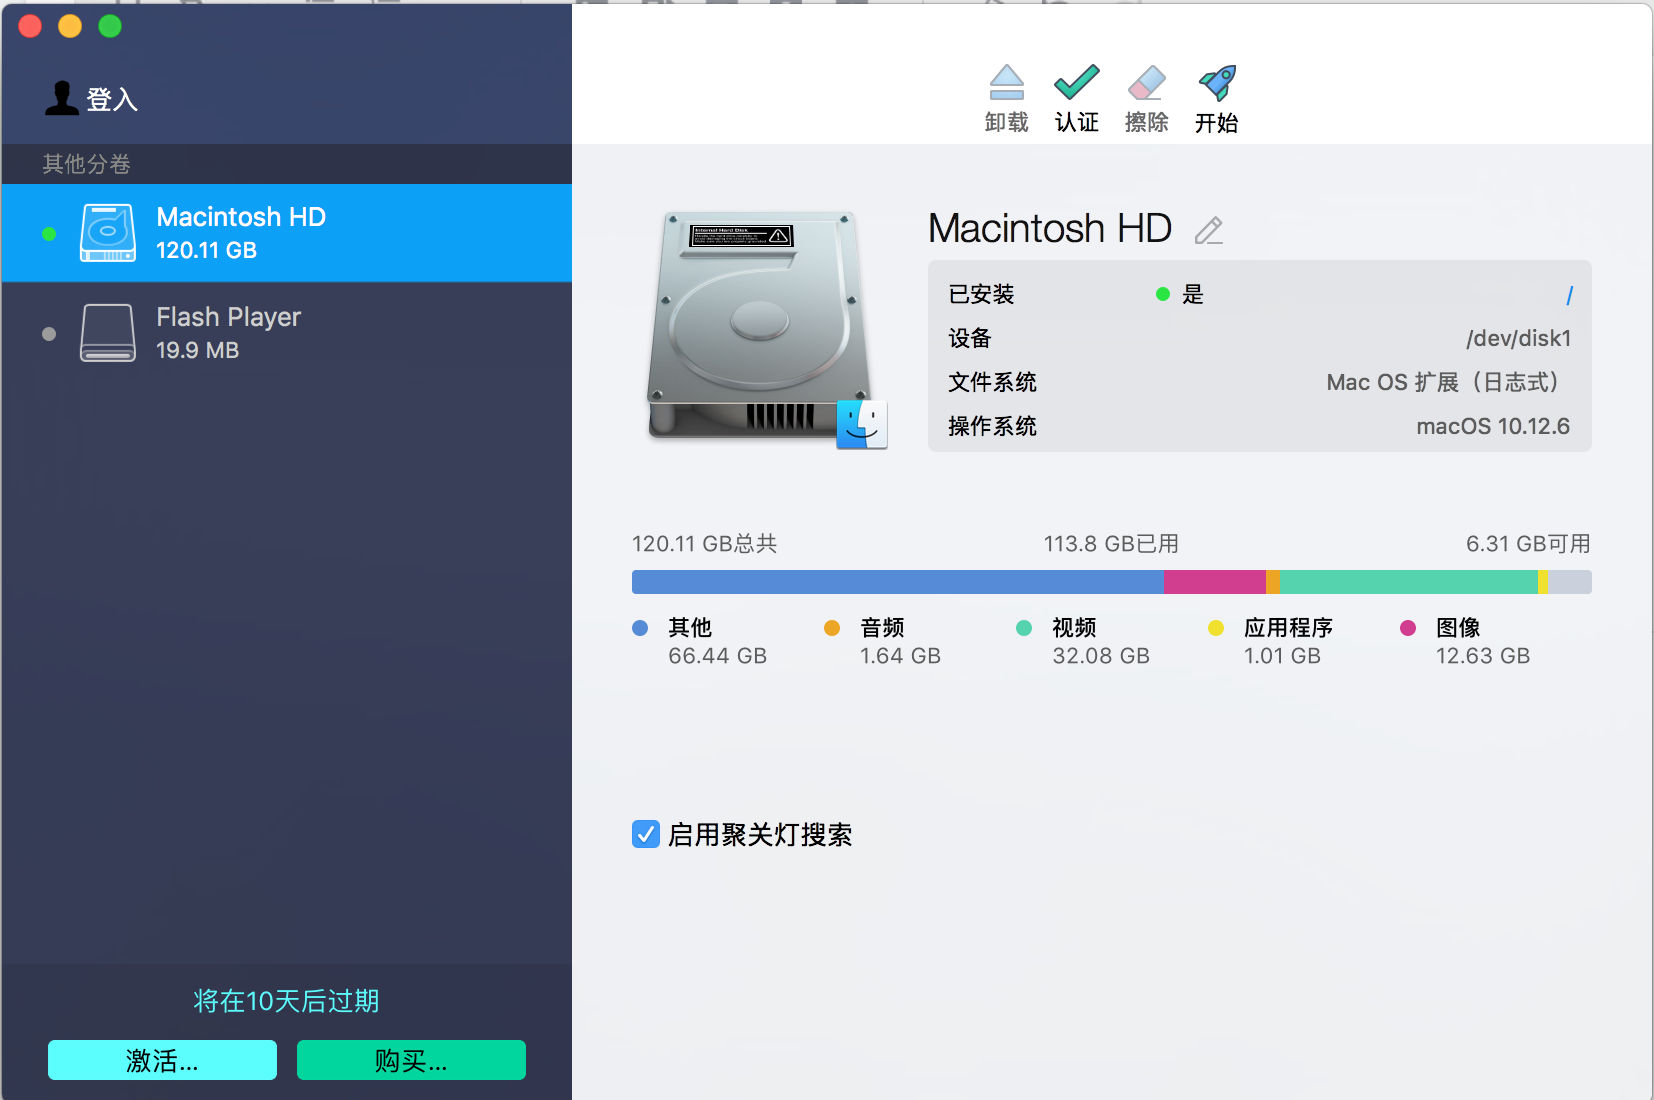
Task: Select the Macintosh HD volume row
Action: coord(287,233)
